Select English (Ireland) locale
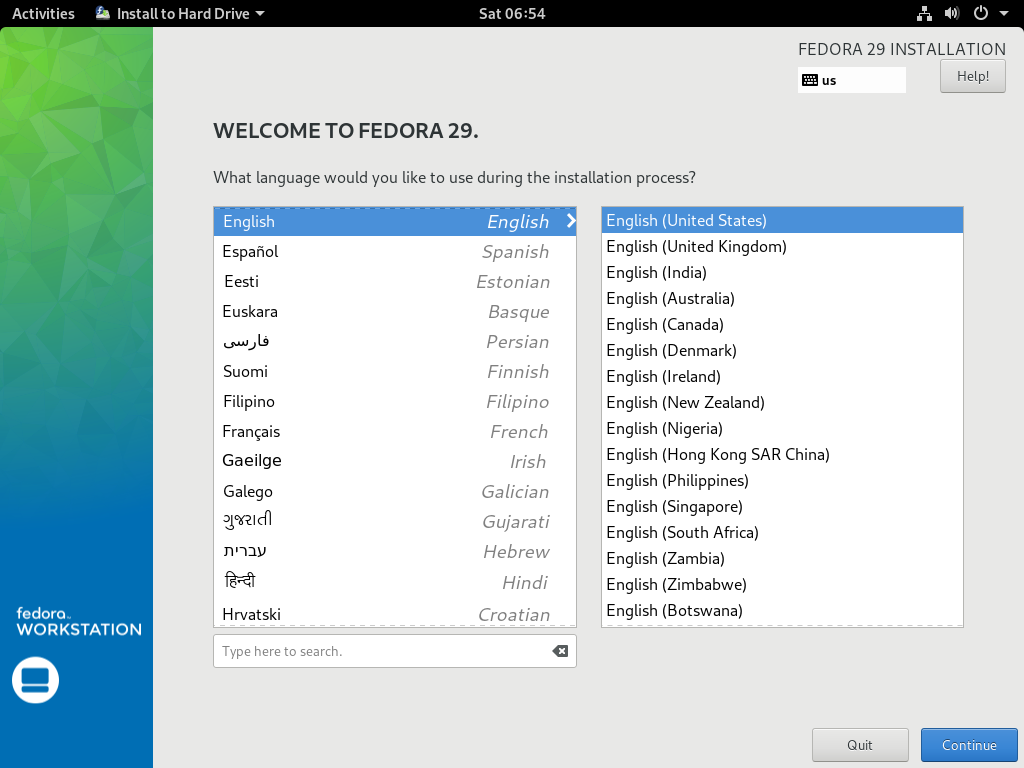 click(x=782, y=376)
